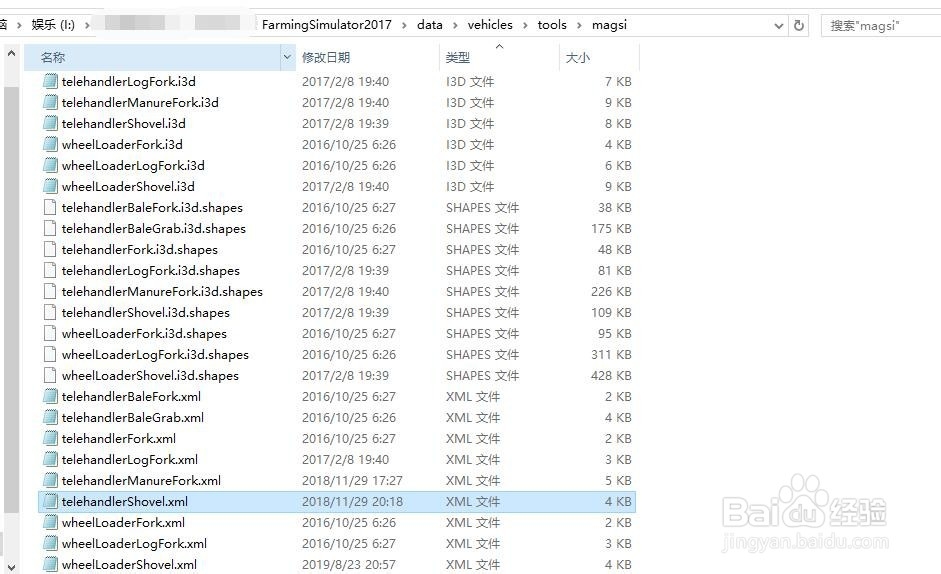Viewport: 941px width, 574px height.
Task: Sort files by the 大小 column header
Action: 599,57
